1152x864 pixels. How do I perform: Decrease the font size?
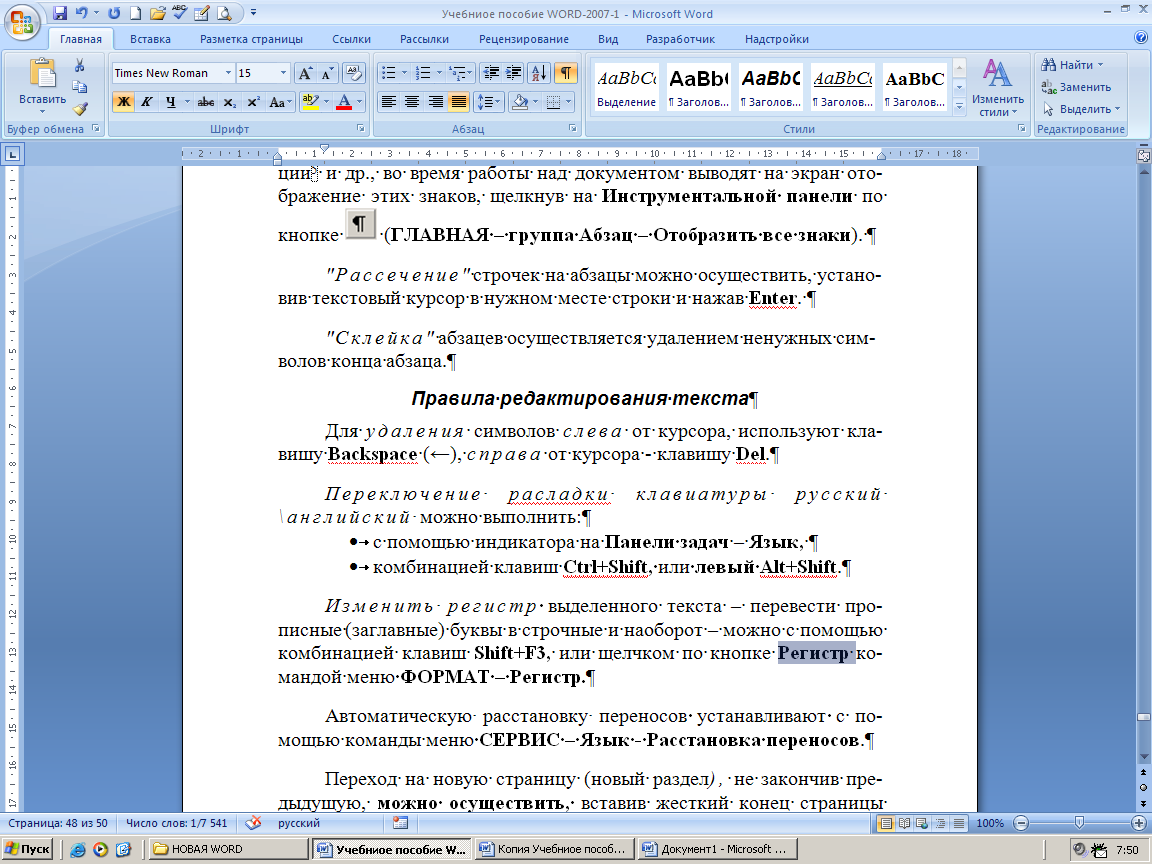(x=327, y=73)
